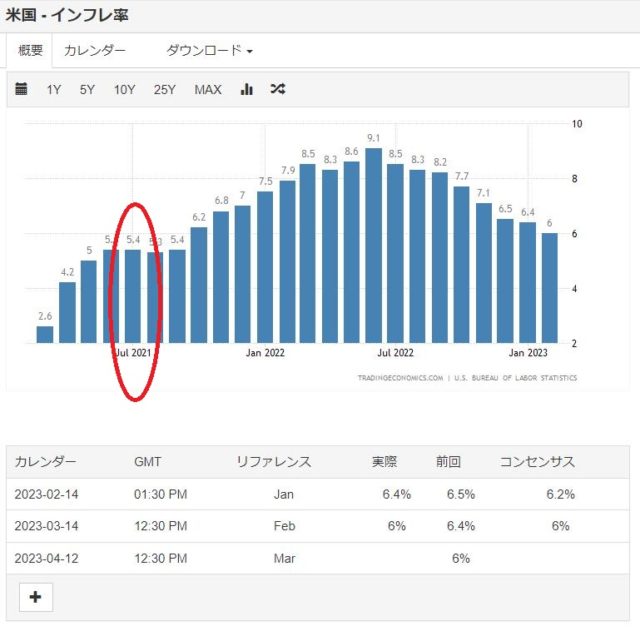Open the calendar date range icon
Image resolution: width=640 pixels, height=631 pixels.
(21, 90)
